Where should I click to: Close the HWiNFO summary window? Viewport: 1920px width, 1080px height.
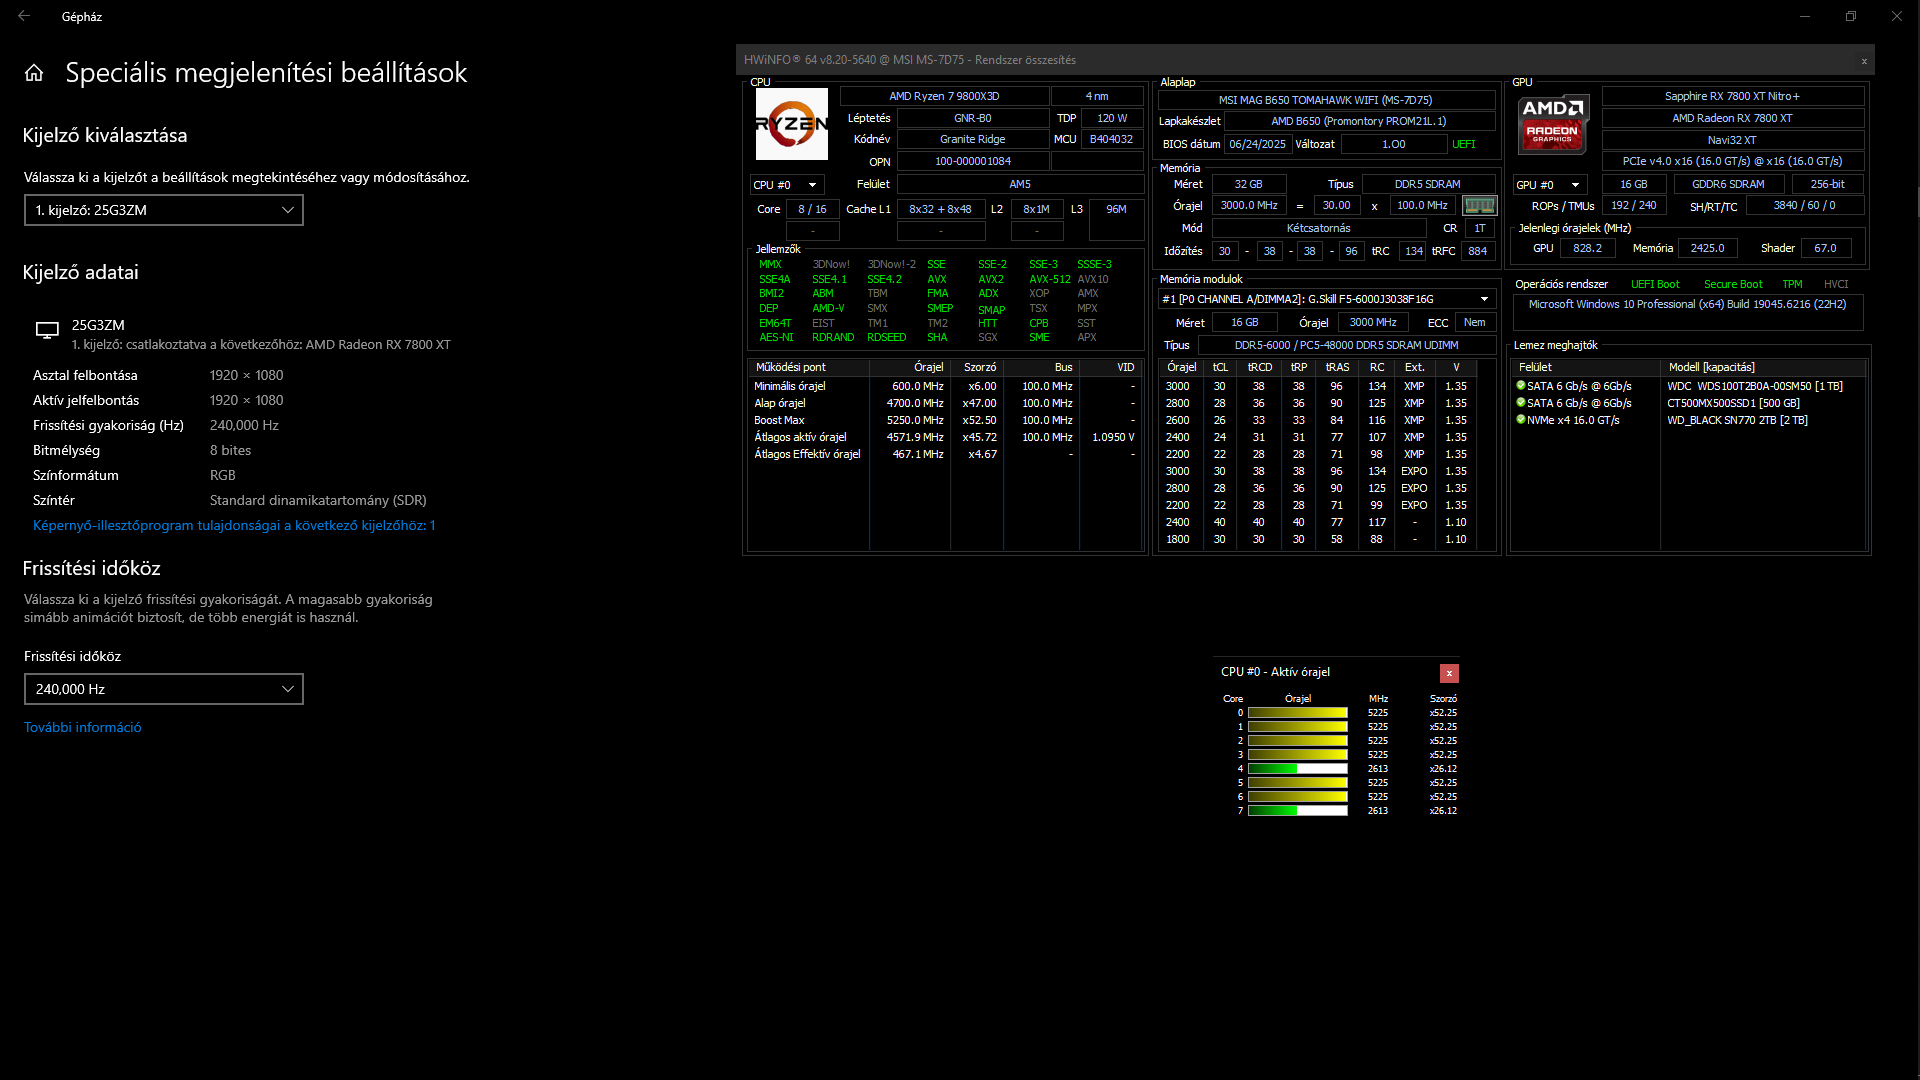pyautogui.click(x=1864, y=61)
